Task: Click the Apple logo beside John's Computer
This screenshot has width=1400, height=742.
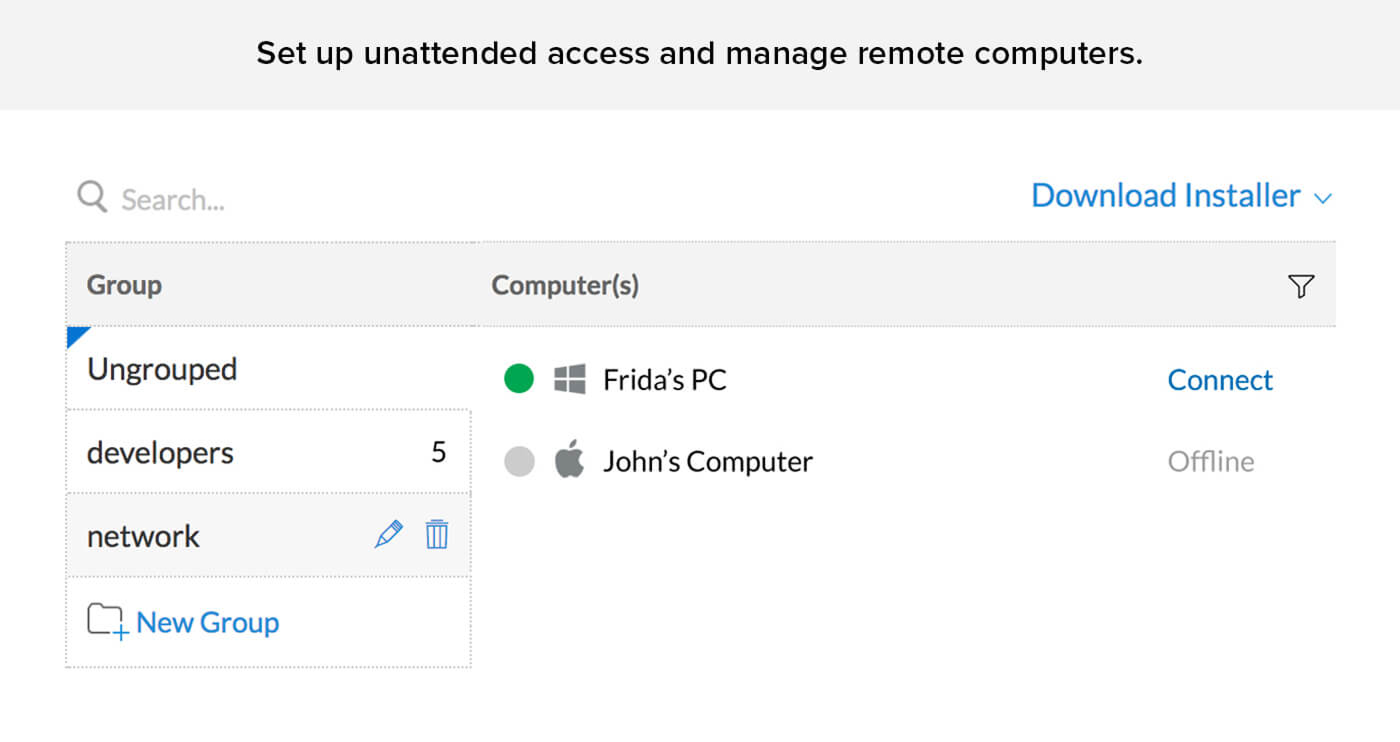Action: pyautogui.click(x=570, y=461)
